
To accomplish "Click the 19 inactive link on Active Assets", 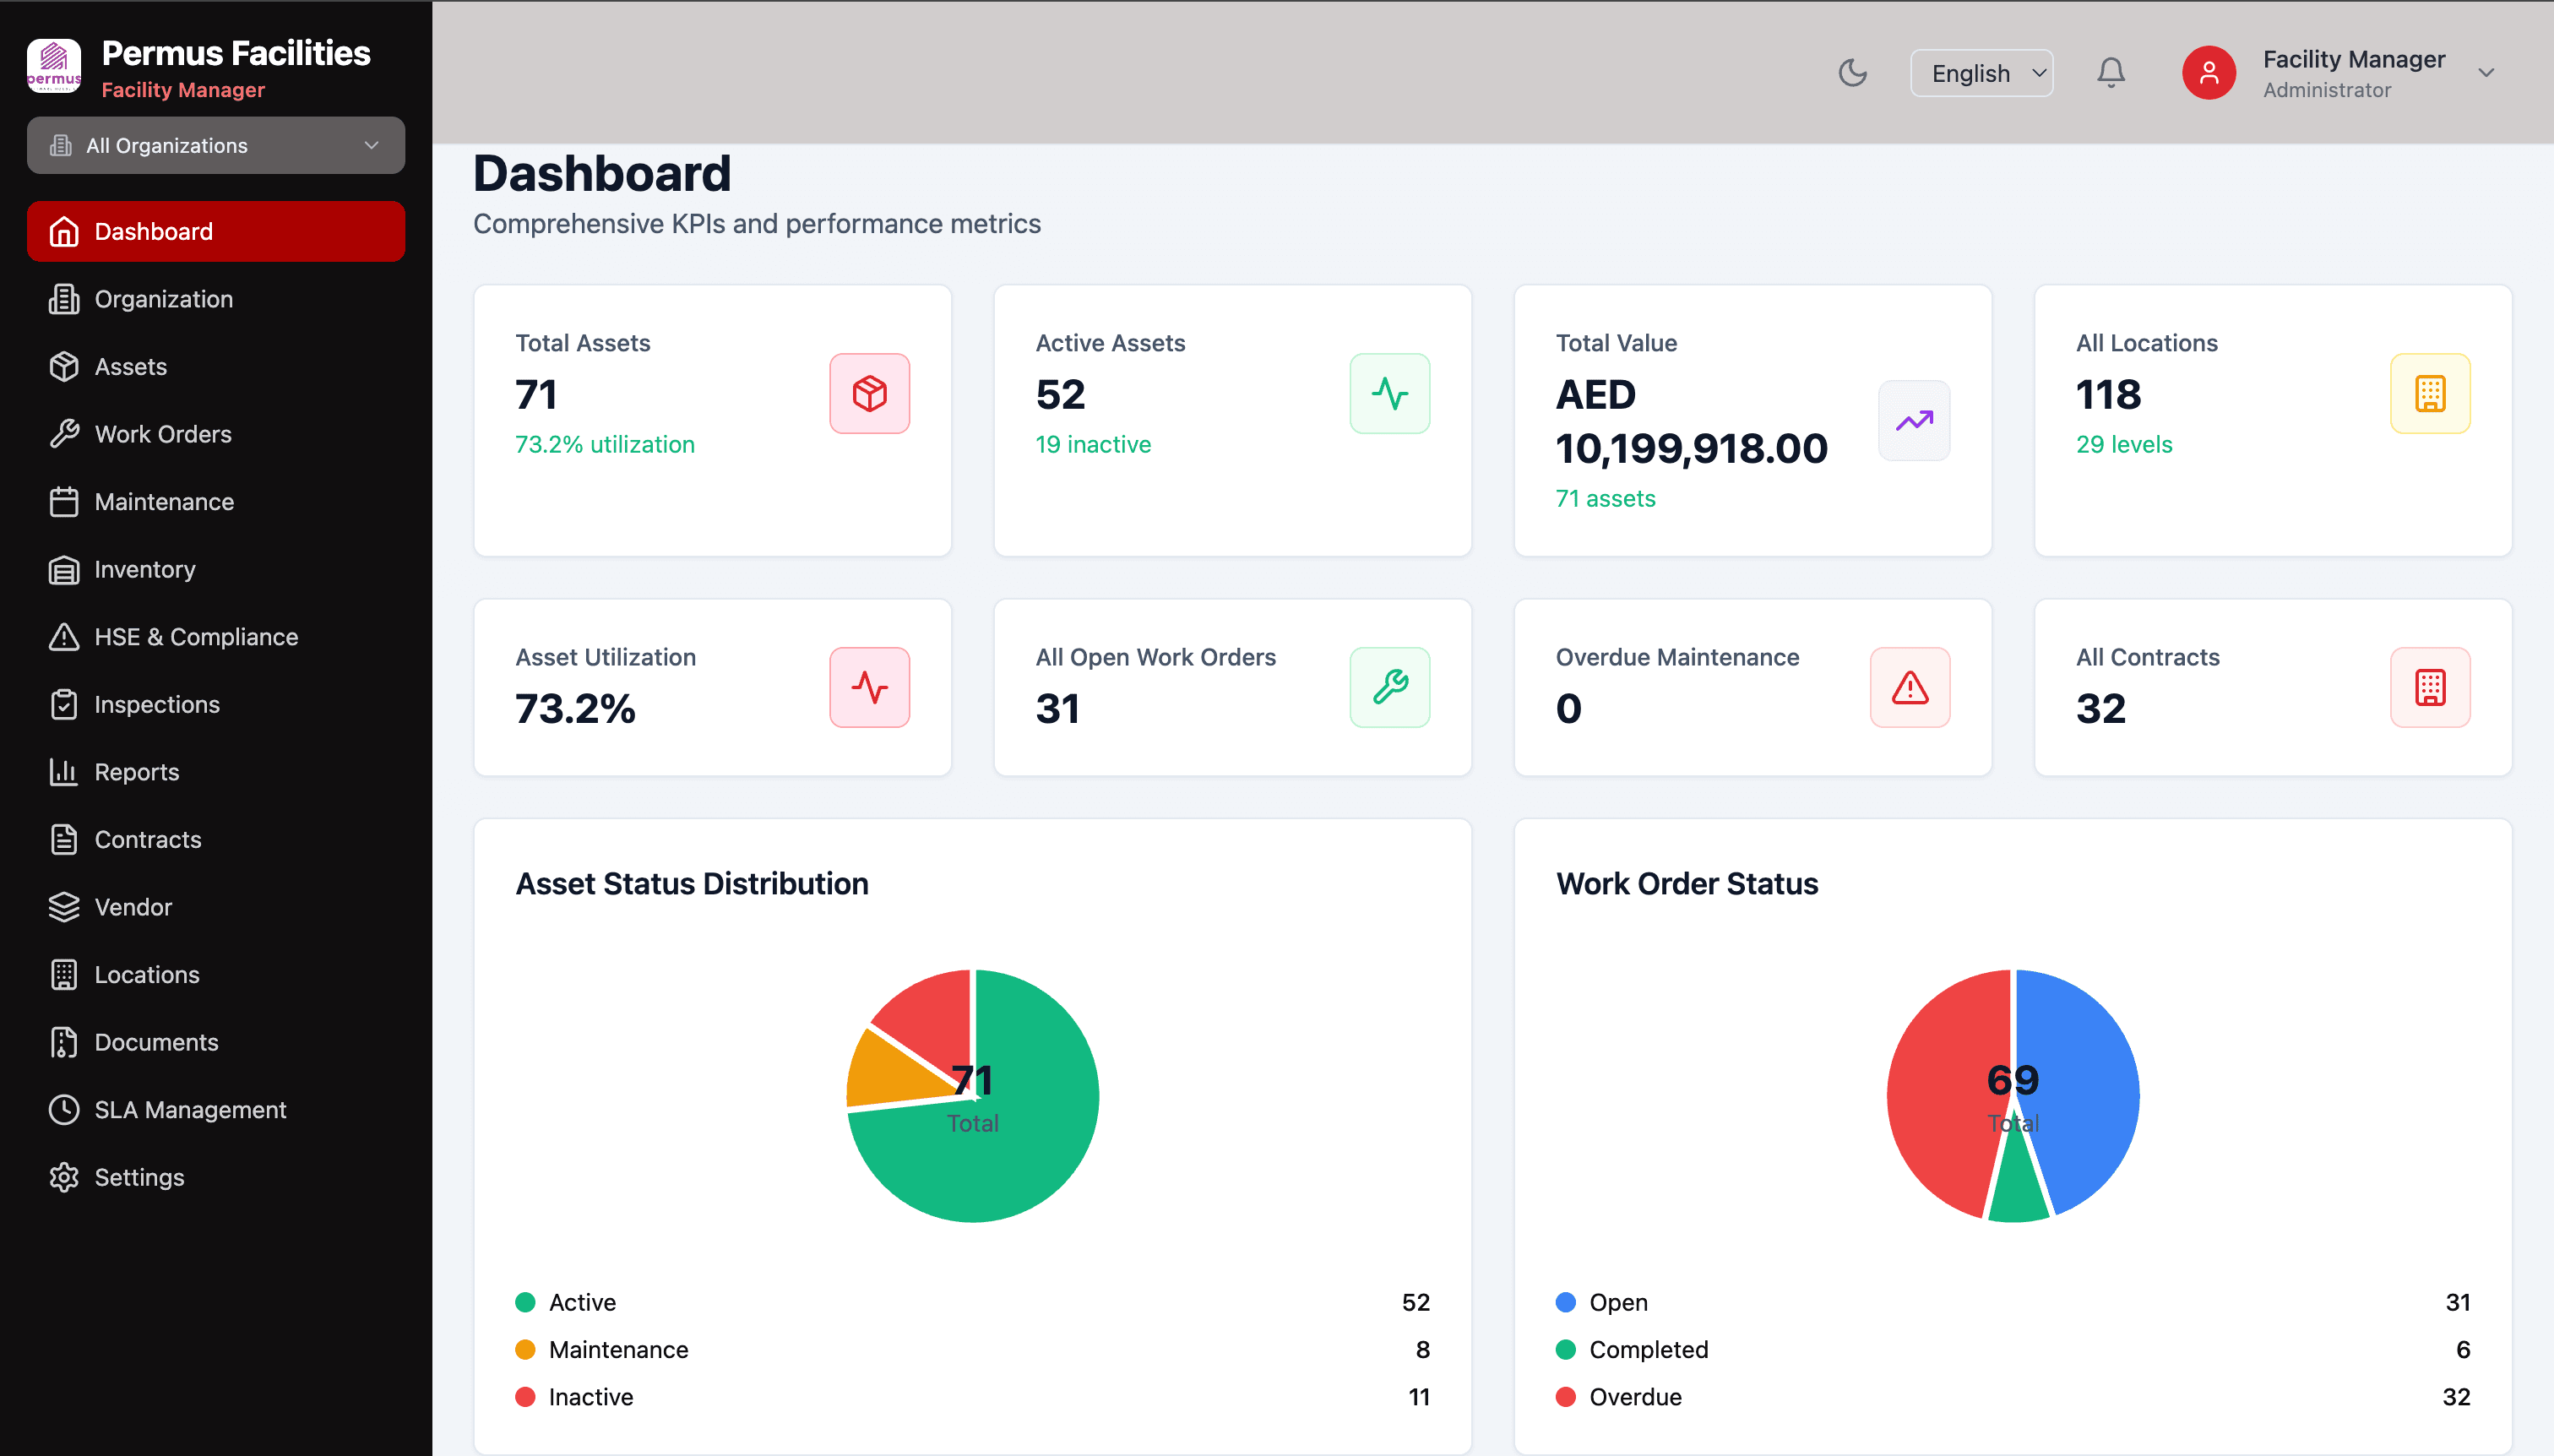I will (x=1092, y=444).
